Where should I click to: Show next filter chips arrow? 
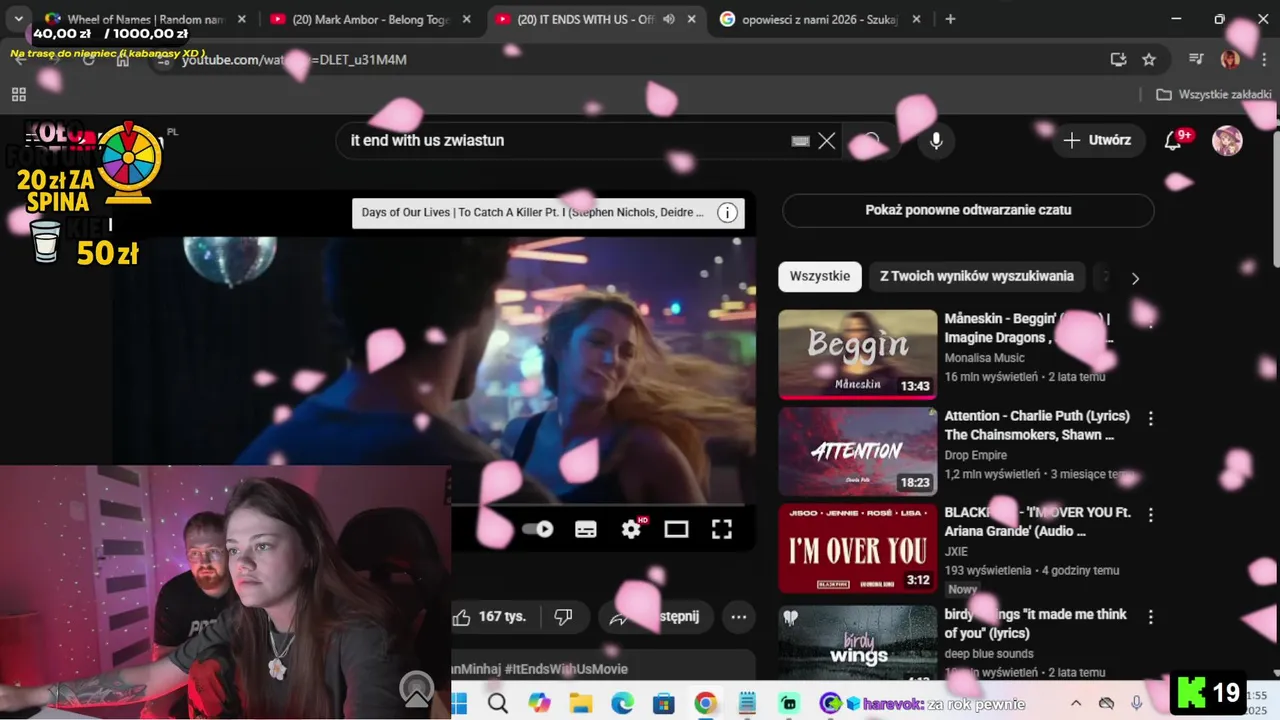coord(1134,278)
